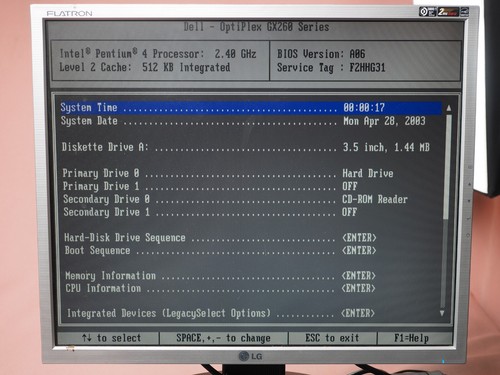Toggle the OFF value of Primary Drive 1

(x=350, y=186)
